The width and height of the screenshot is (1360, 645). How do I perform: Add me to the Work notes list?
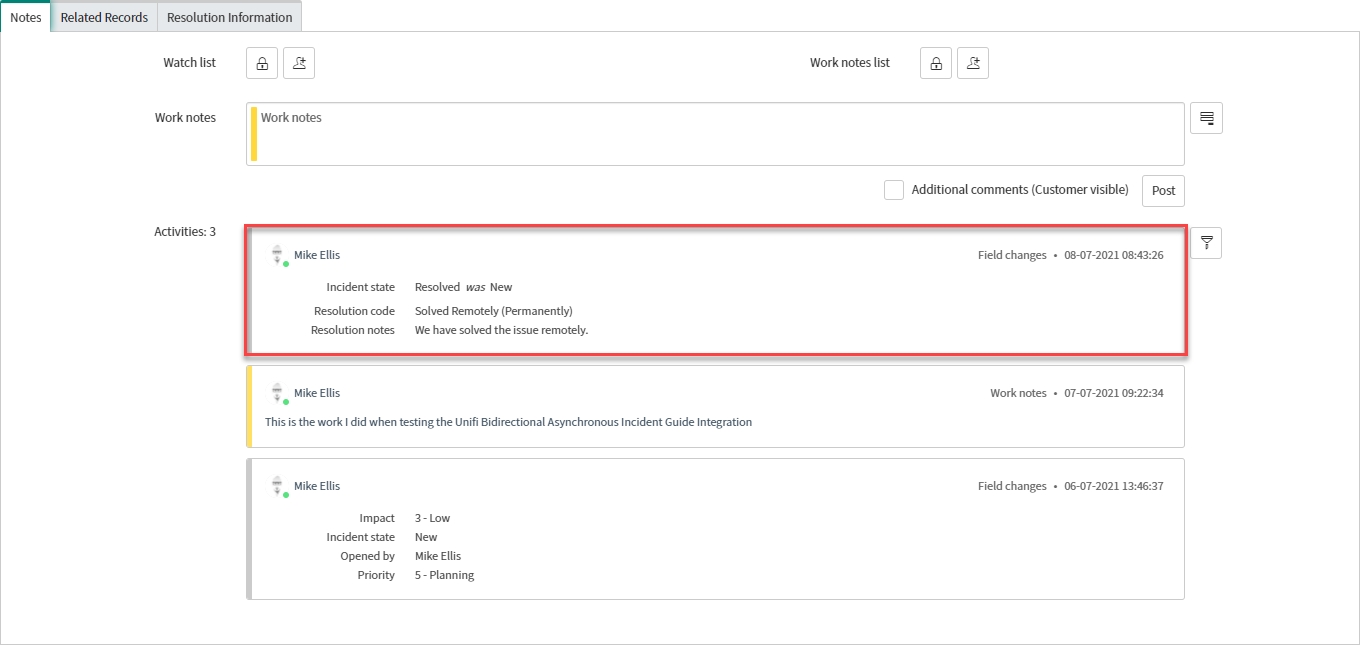973,63
